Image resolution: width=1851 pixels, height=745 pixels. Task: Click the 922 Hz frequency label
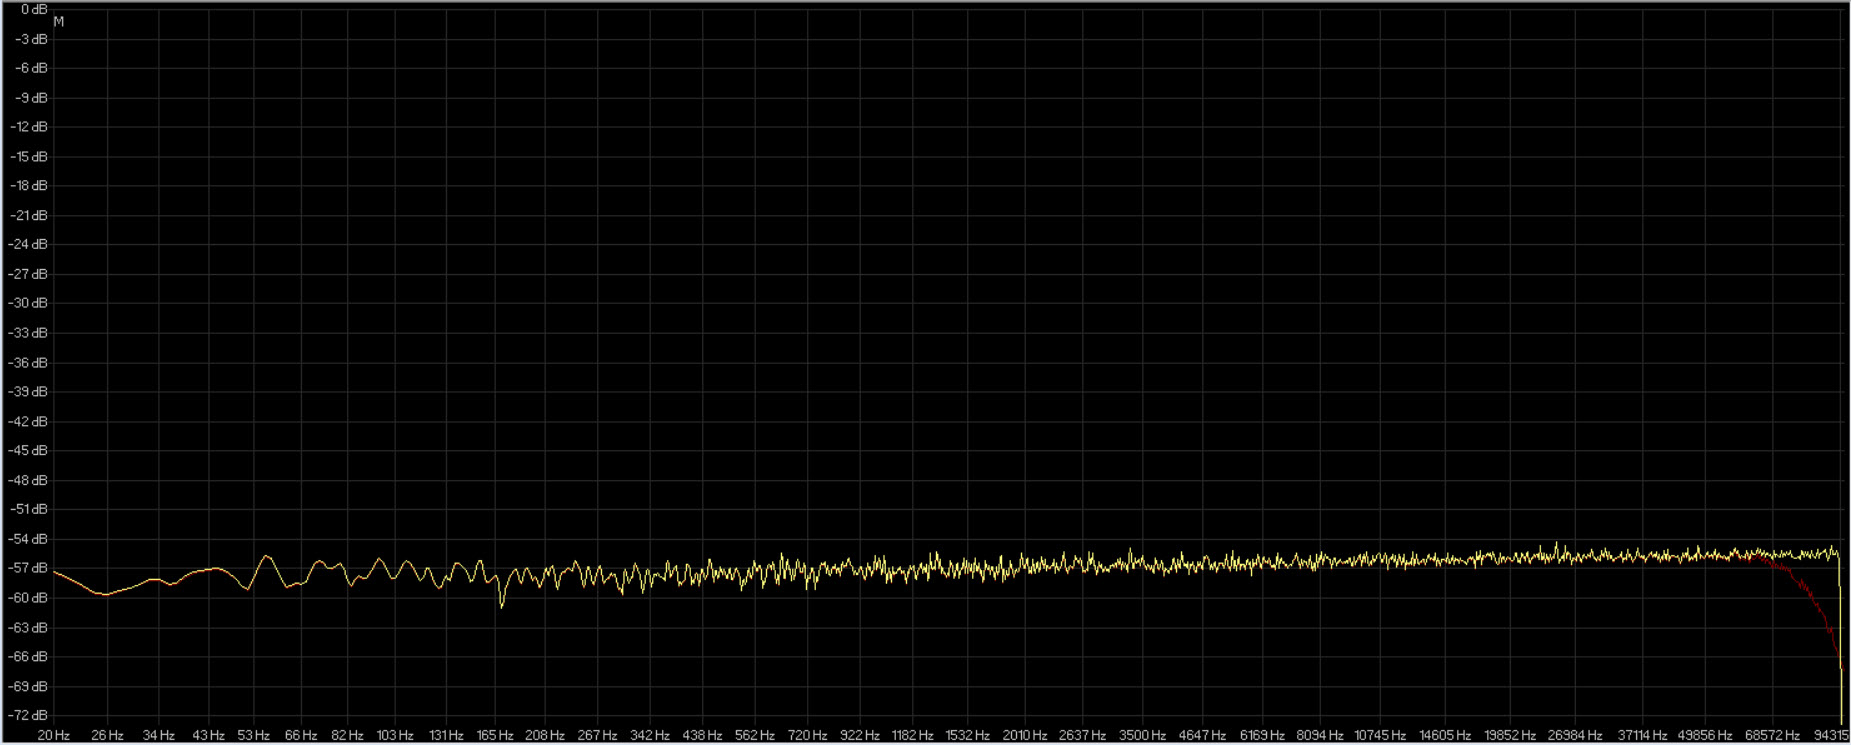[x=860, y=736]
